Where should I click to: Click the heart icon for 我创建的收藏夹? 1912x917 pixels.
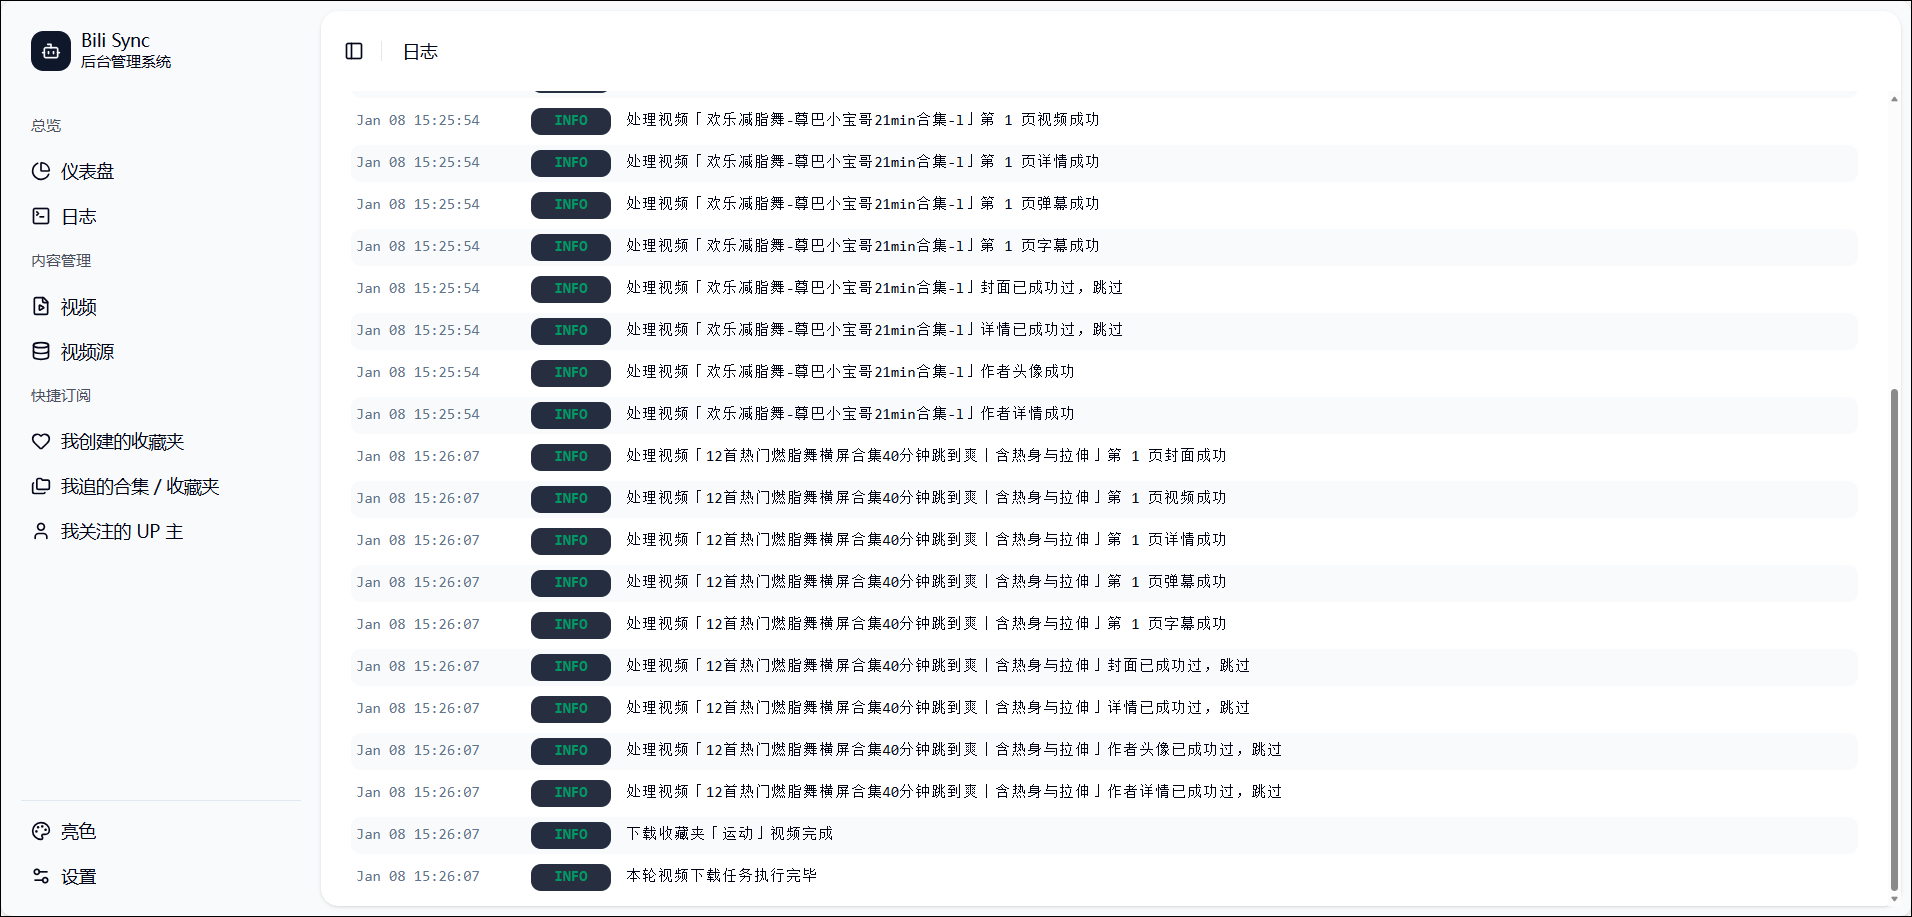point(41,441)
